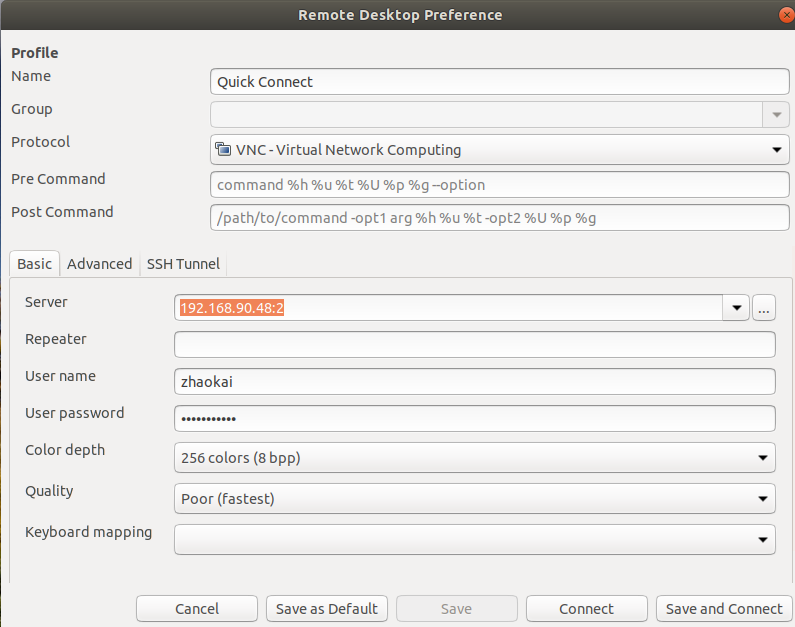Open the SSH Tunnel tab
Screen dimensions: 795x627
pos(183,264)
